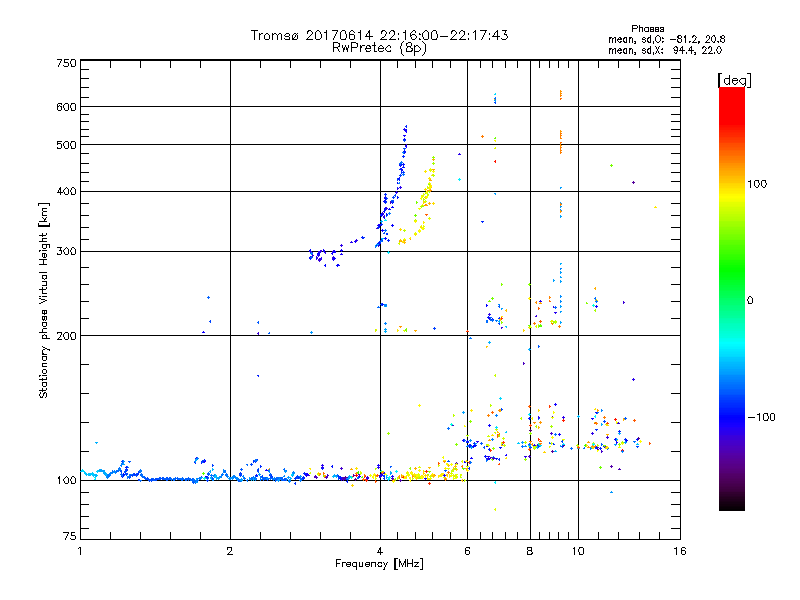Click the y-axis tick label '500'
Image resolution: width=800 pixels, height=600 pixels.
tap(66, 145)
